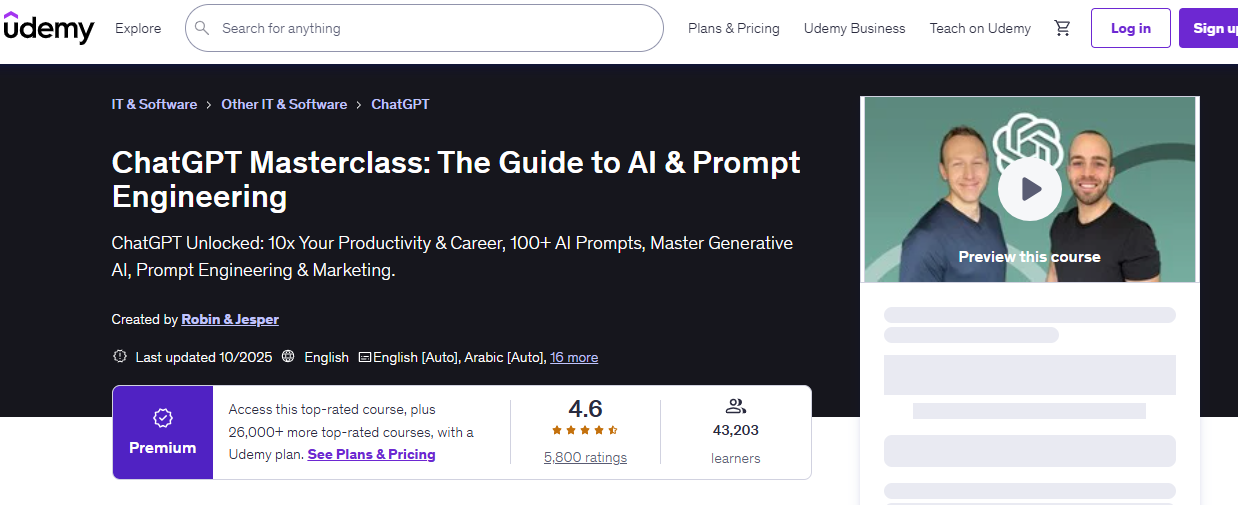The image size is (1238, 505).
Task: Open Teach on Udemy page
Action: pos(980,28)
